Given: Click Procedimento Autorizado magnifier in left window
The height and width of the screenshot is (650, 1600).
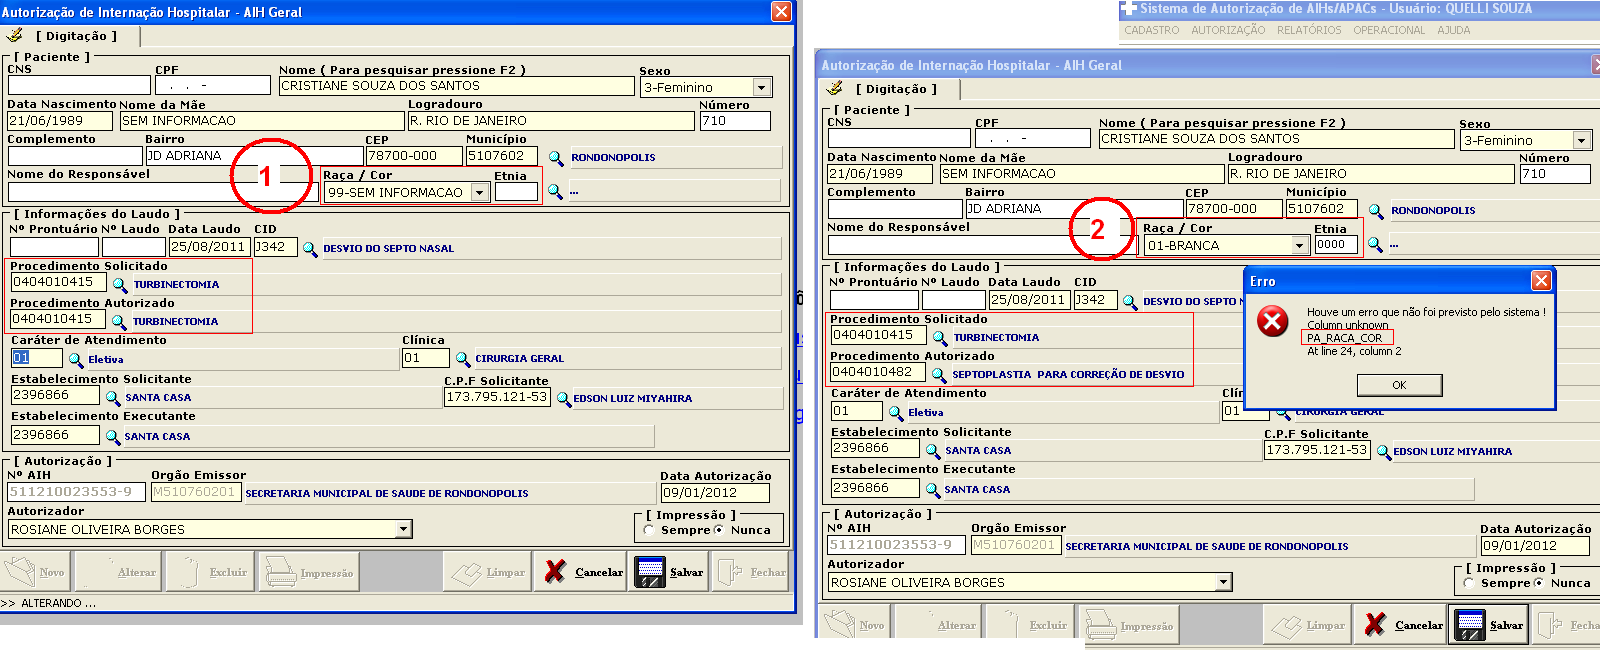Looking at the screenshot, I should [119, 322].
